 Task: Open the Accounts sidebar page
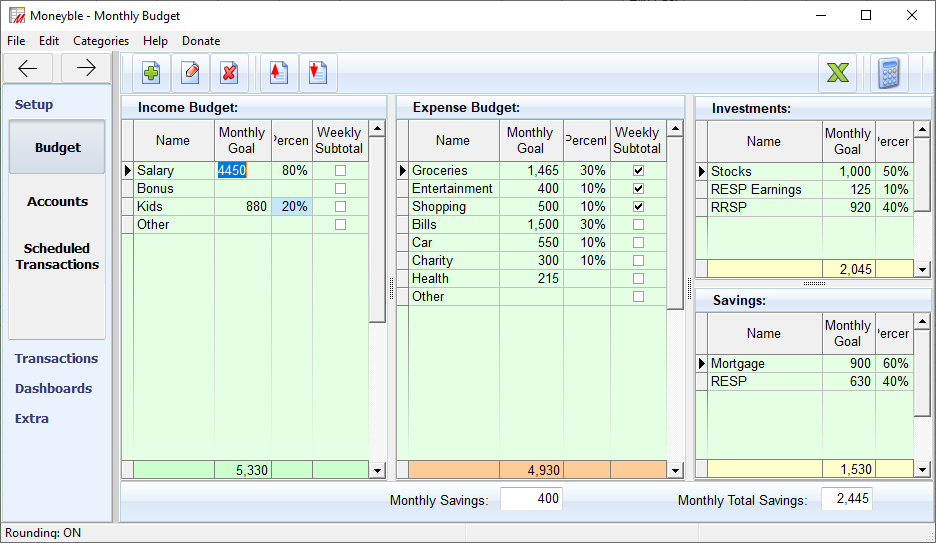point(57,202)
